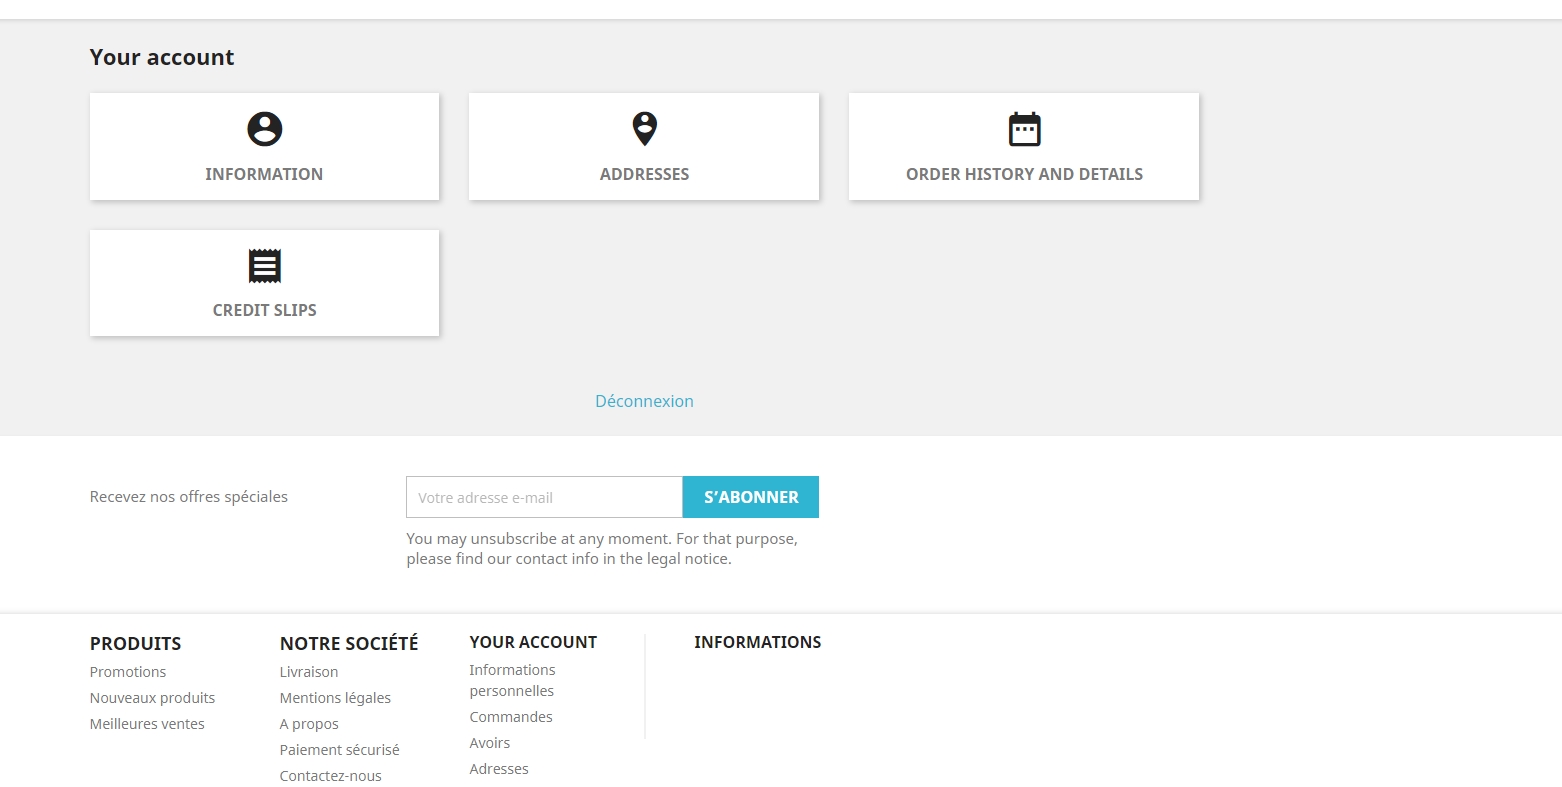The width and height of the screenshot is (1562, 787).
Task: Select the Addresses map pin icon
Action: pyautogui.click(x=645, y=129)
